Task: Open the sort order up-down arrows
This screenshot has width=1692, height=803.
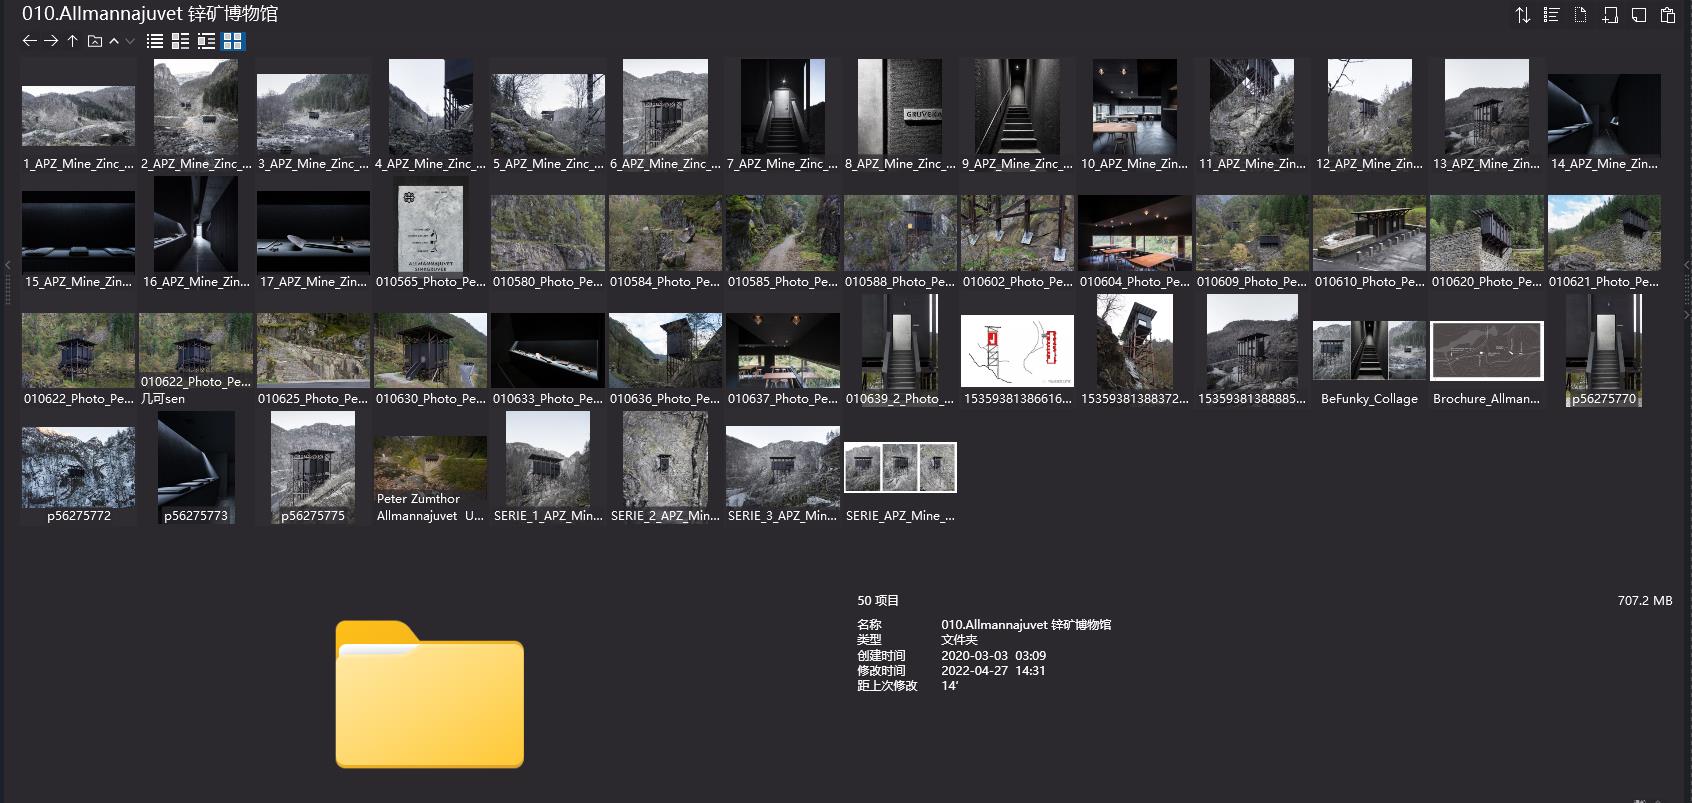Action: pos(1522,15)
